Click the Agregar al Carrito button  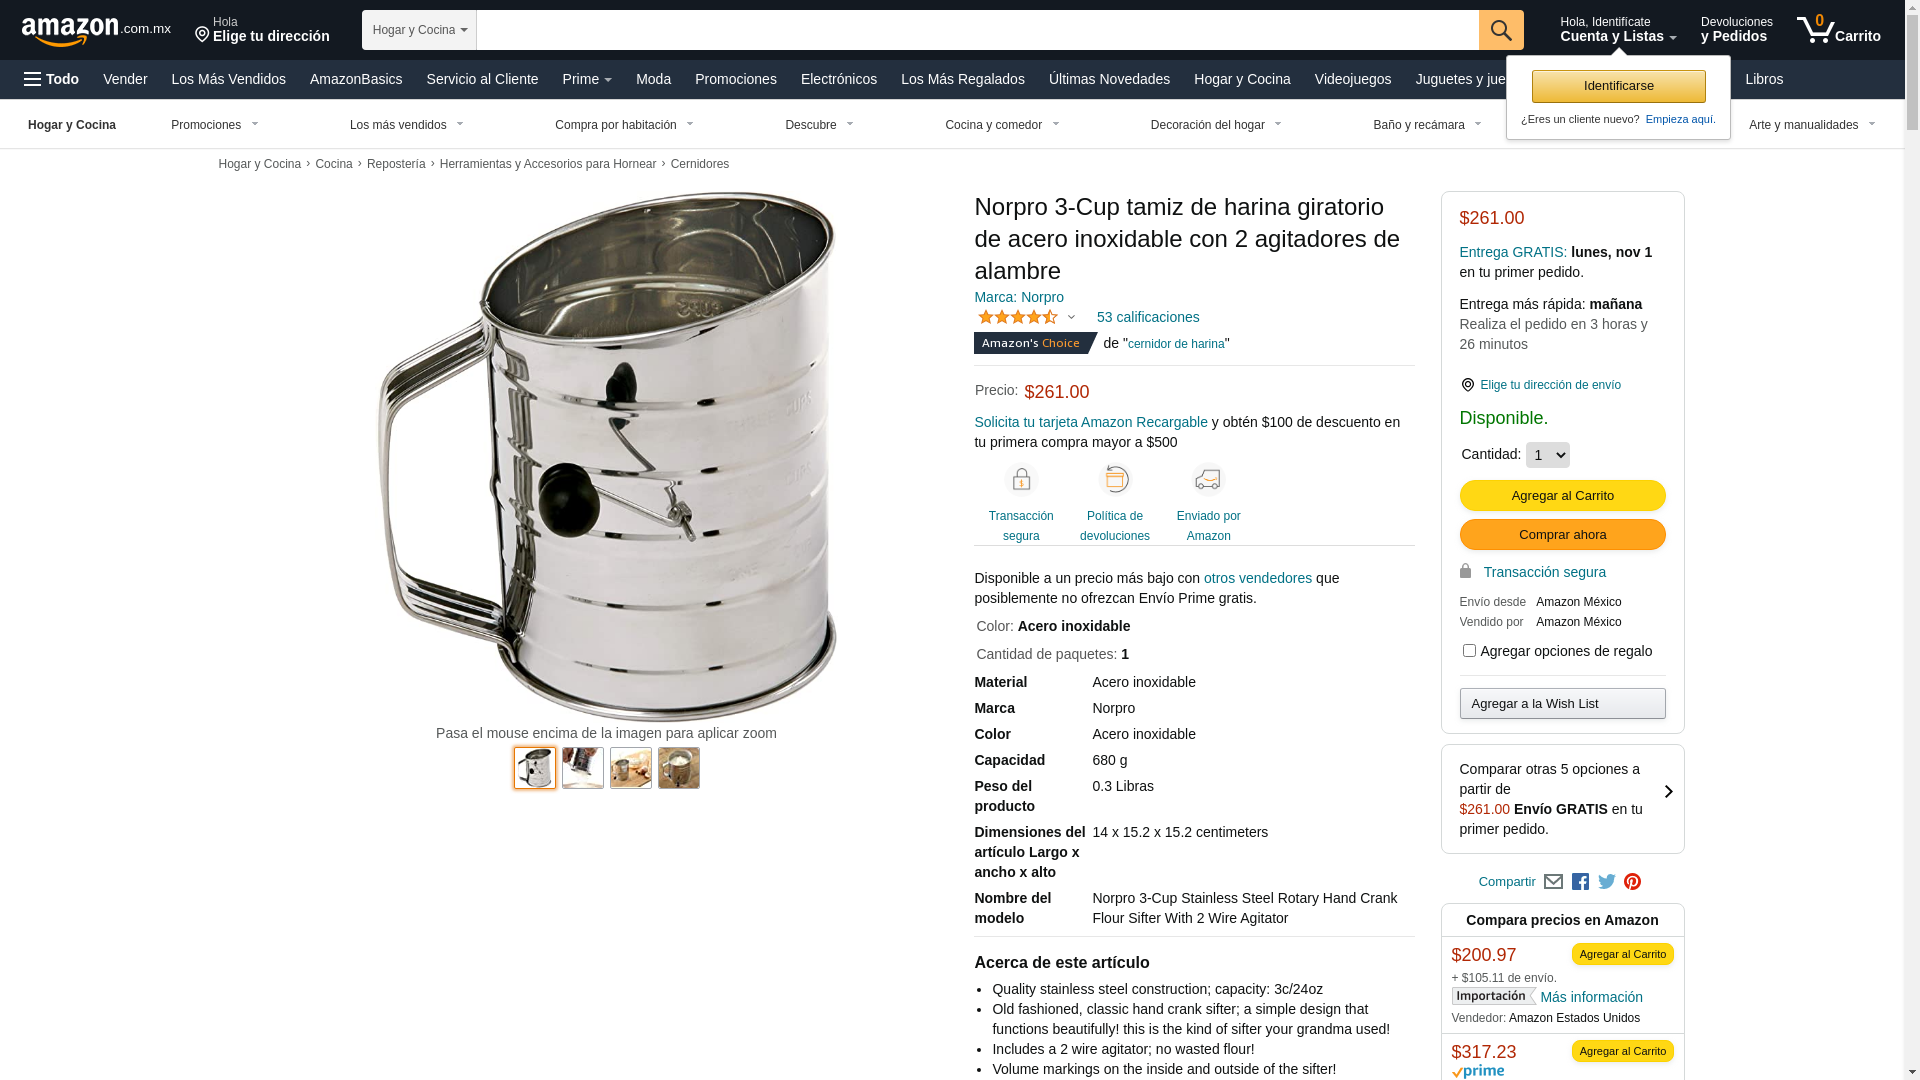pyautogui.click(x=1562, y=496)
